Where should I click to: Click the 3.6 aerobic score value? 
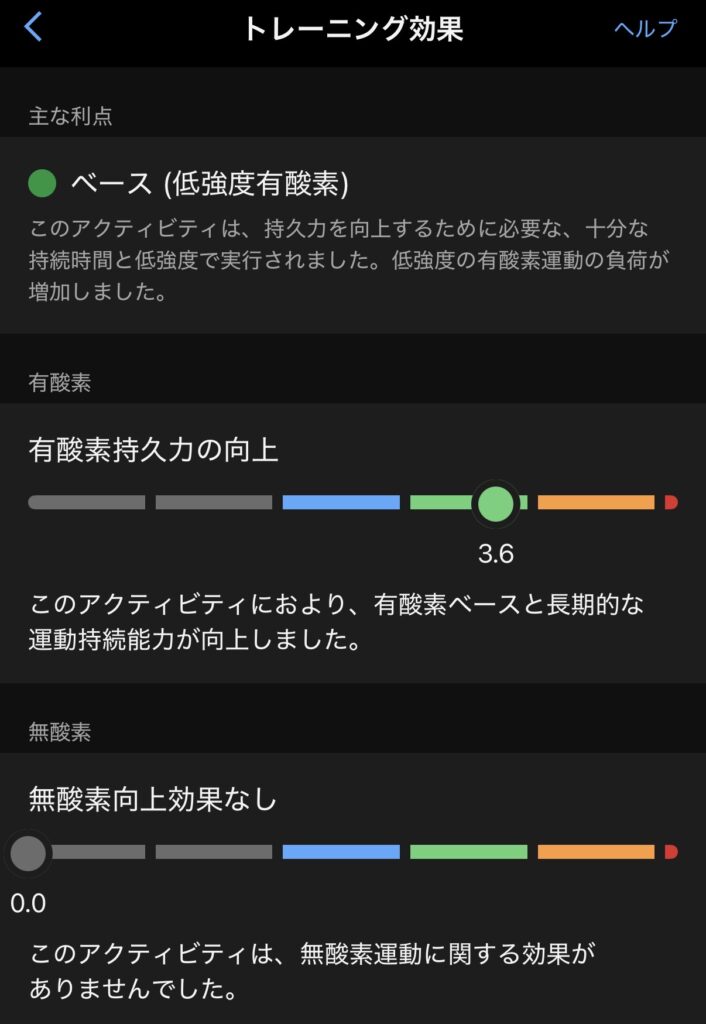pyautogui.click(x=495, y=554)
